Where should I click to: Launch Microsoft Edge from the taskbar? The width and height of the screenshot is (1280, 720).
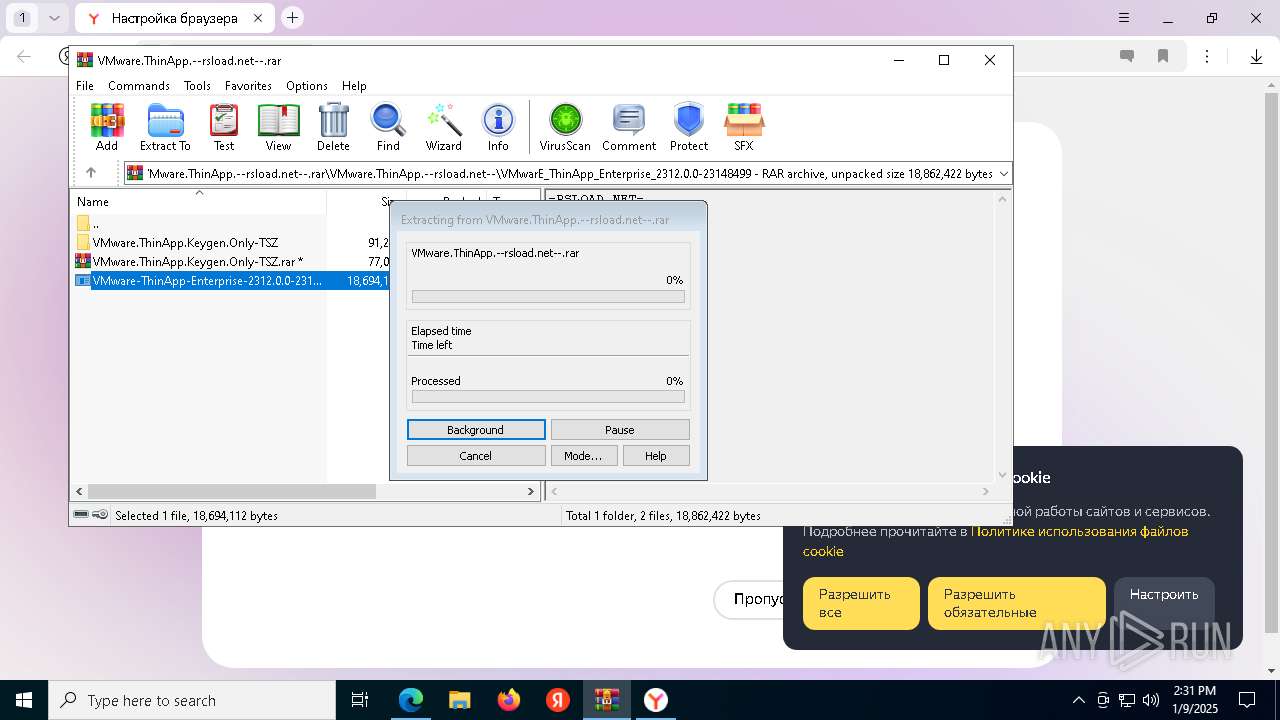pos(410,700)
